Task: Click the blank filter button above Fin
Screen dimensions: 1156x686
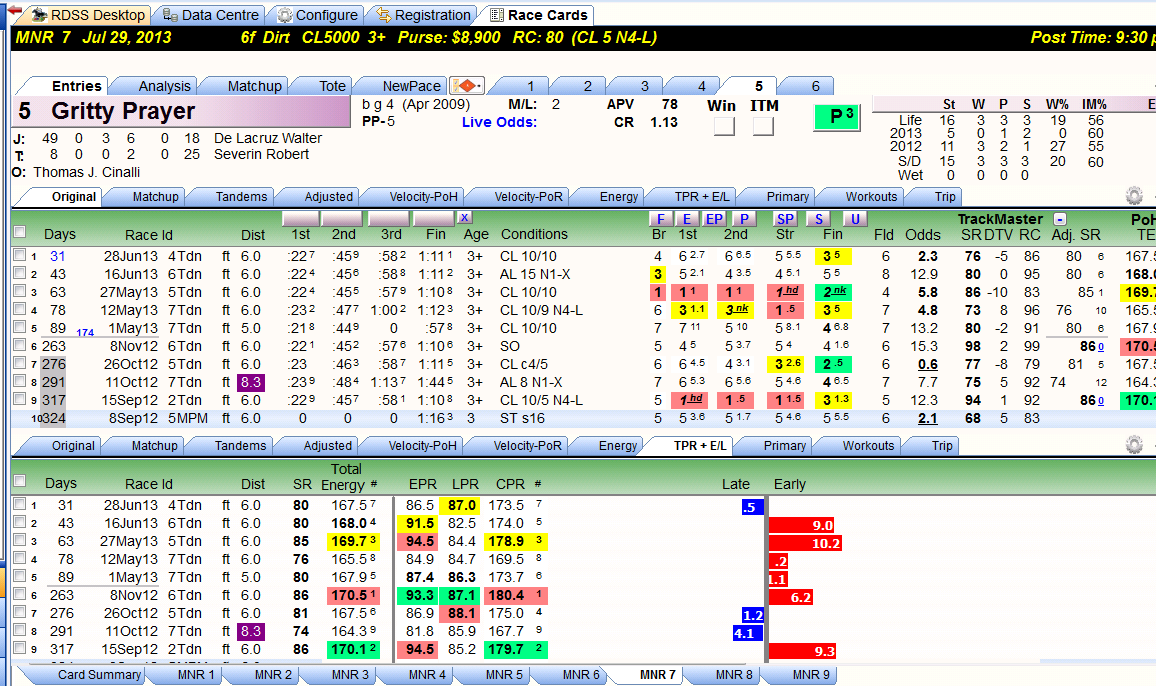Action: [434, 218]
